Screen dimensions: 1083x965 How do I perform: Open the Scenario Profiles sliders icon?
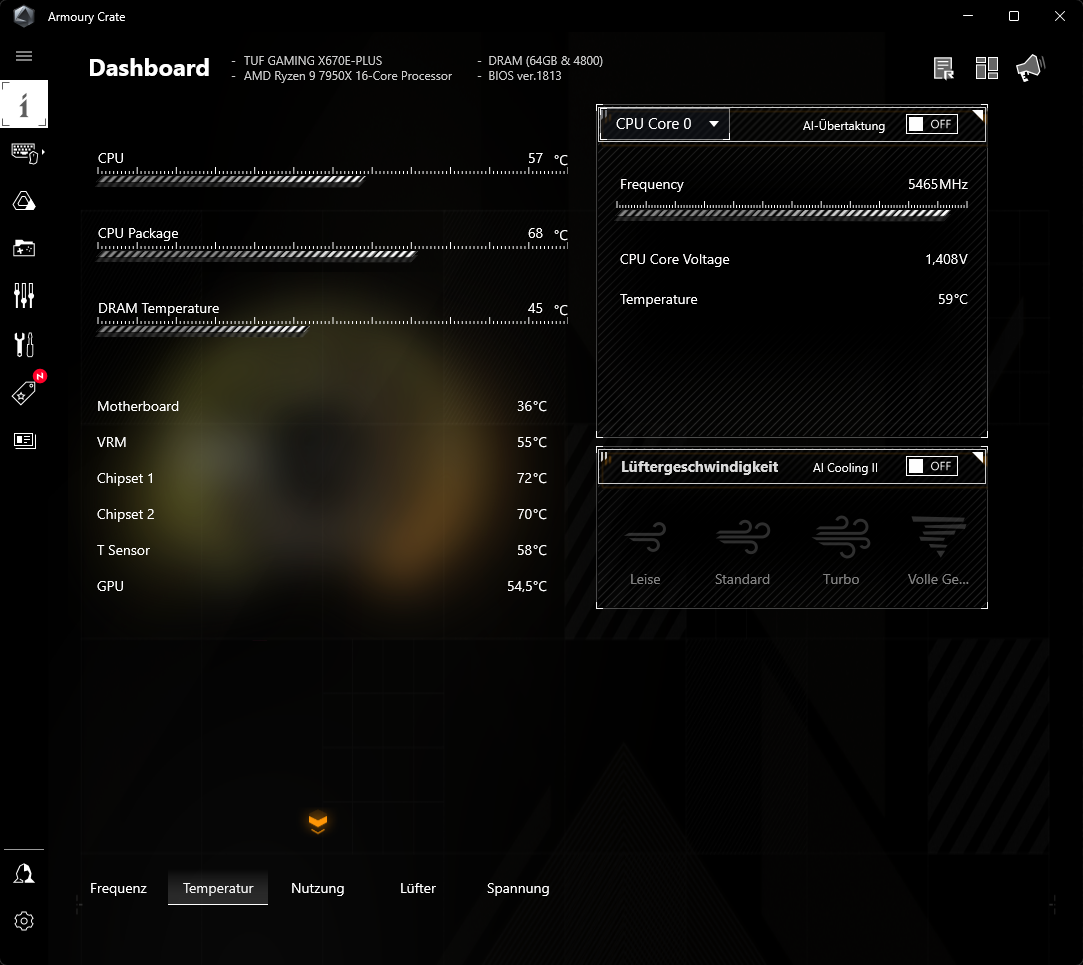tap(24, 296)
